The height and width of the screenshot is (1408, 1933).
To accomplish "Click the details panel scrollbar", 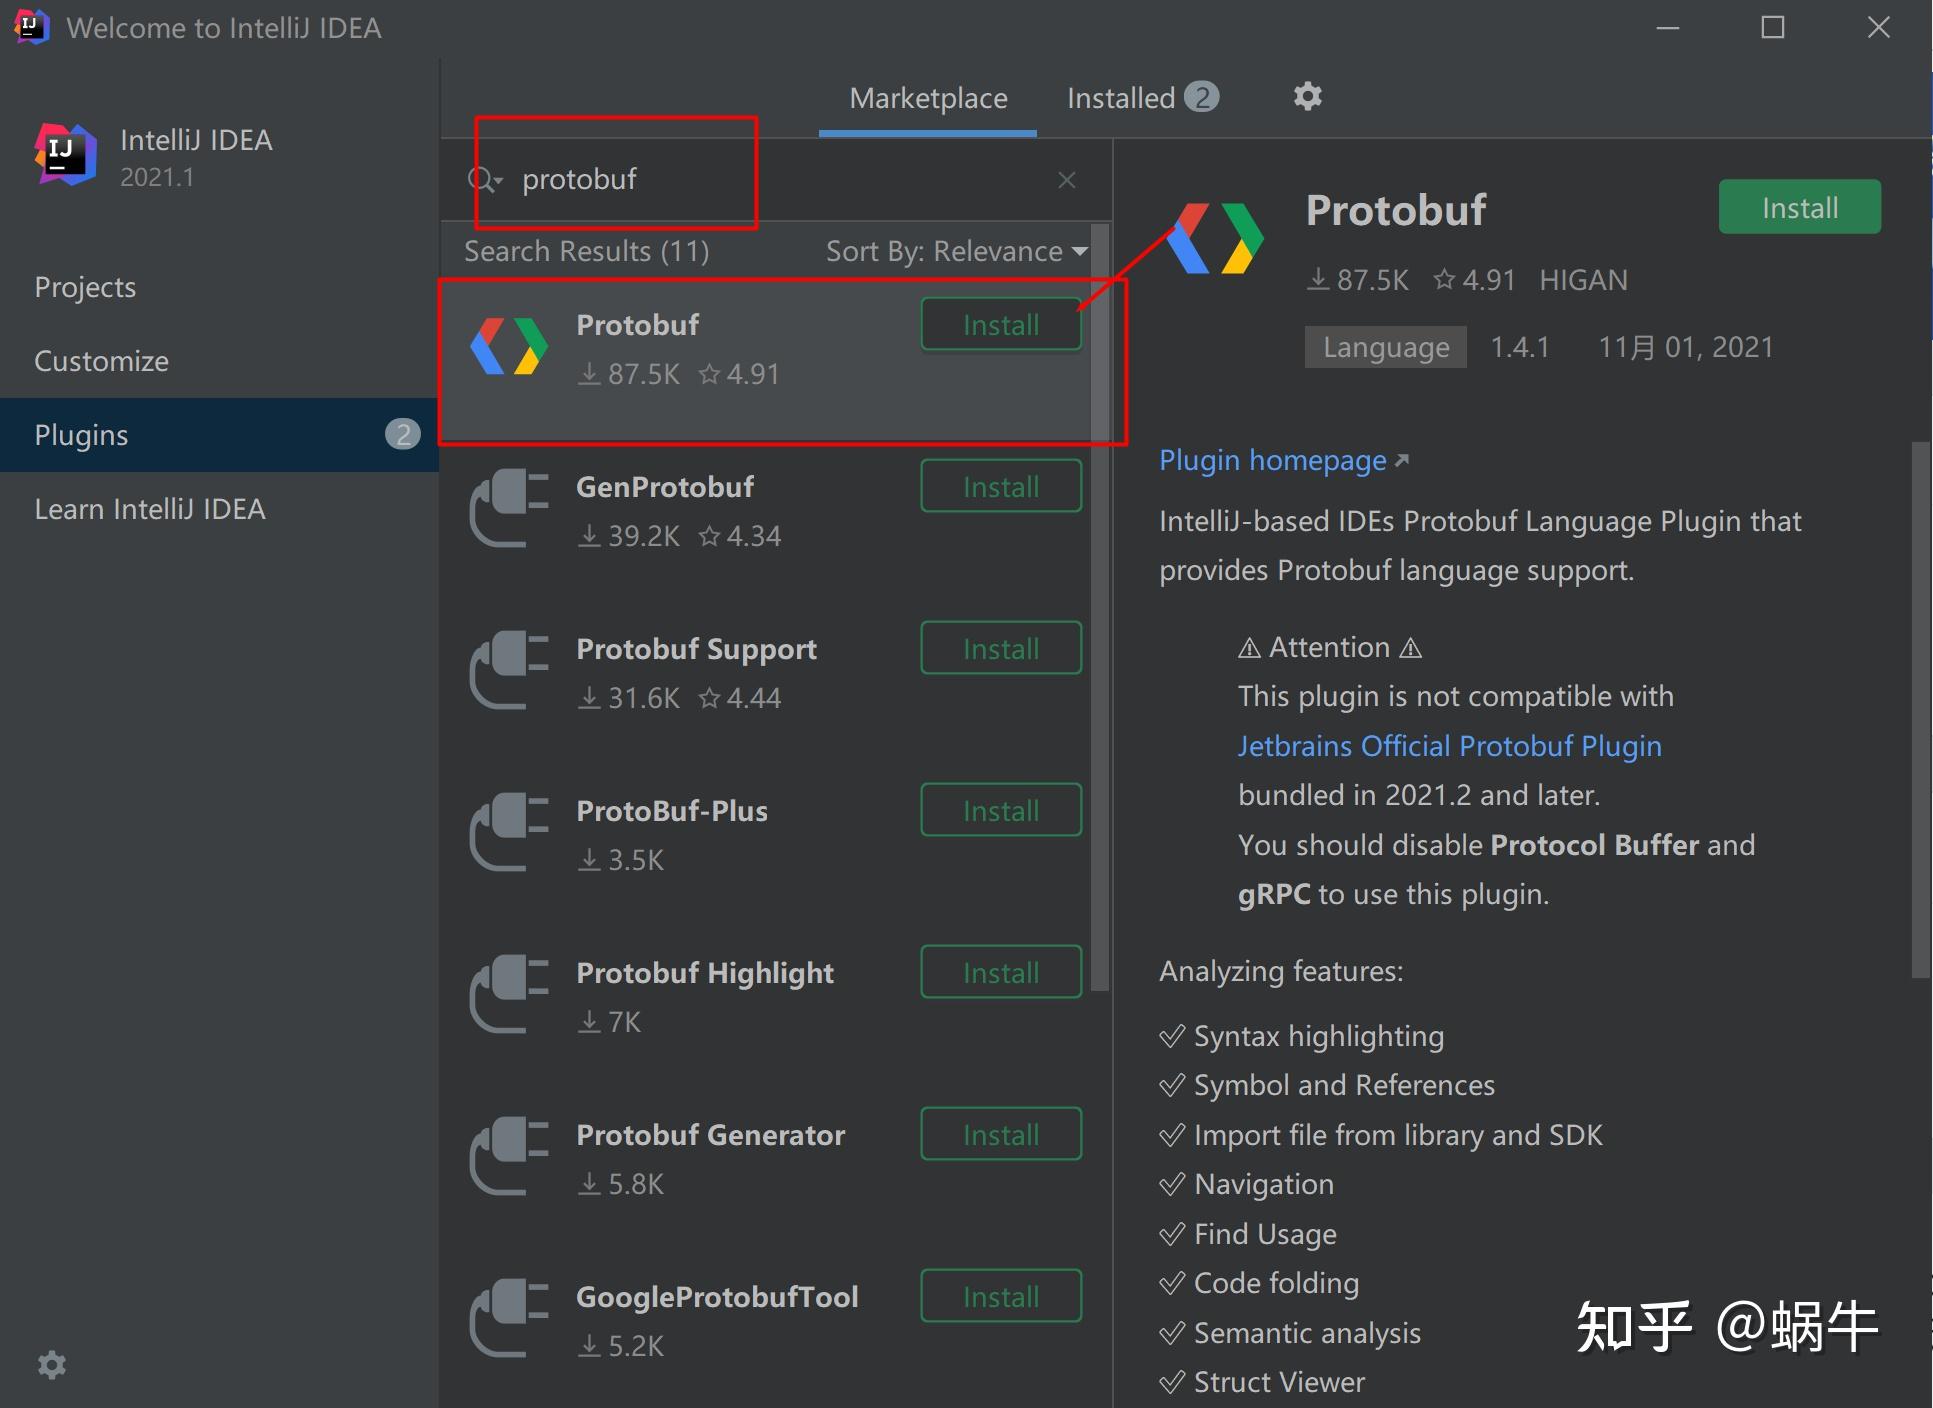I will pyautogui.click(x=1921, y=710).
